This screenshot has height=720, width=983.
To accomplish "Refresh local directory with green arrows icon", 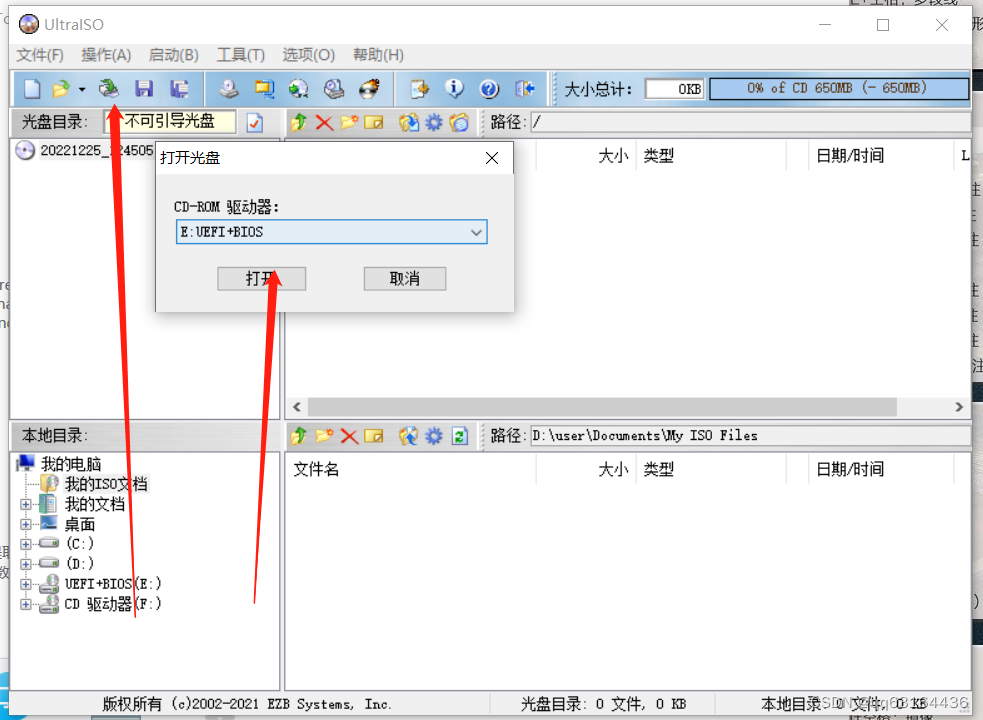I will click(460, 435).
